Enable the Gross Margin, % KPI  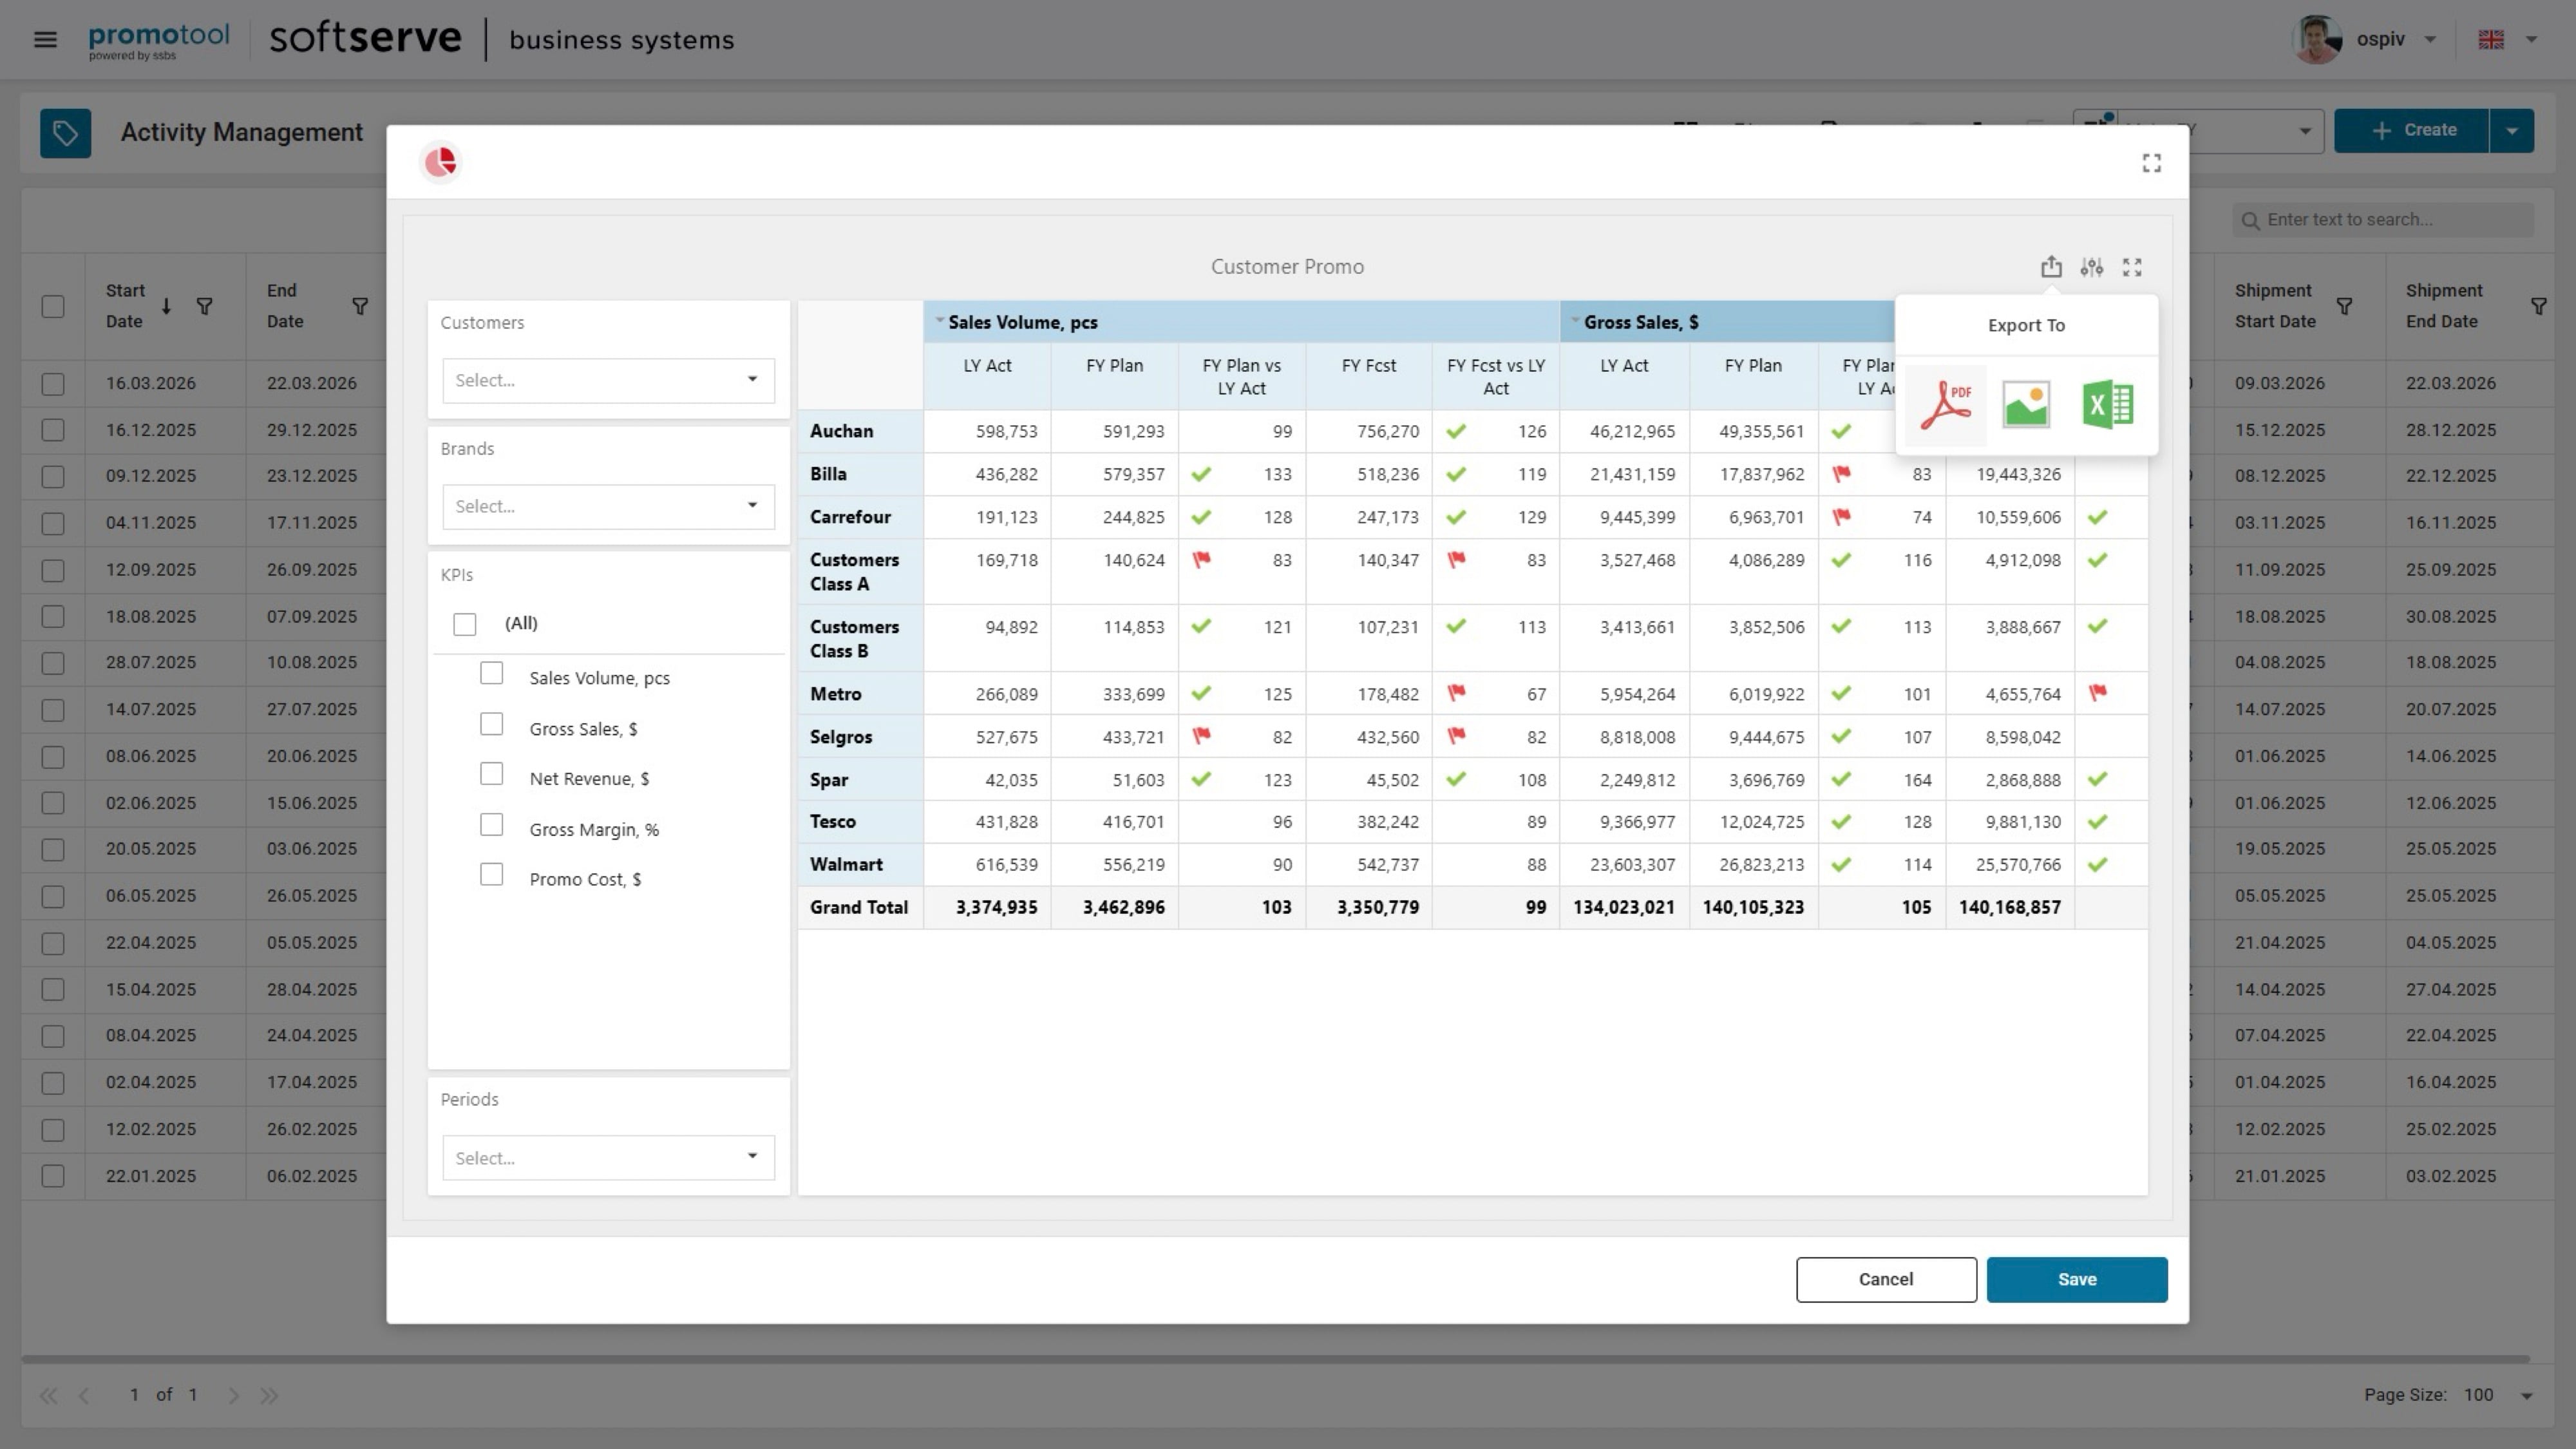click(491, 825)
